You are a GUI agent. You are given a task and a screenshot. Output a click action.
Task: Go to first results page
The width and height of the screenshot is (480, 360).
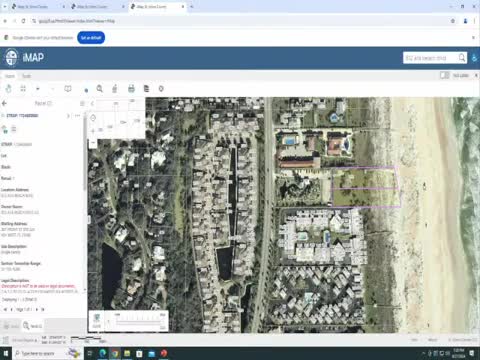click(5, 309)
